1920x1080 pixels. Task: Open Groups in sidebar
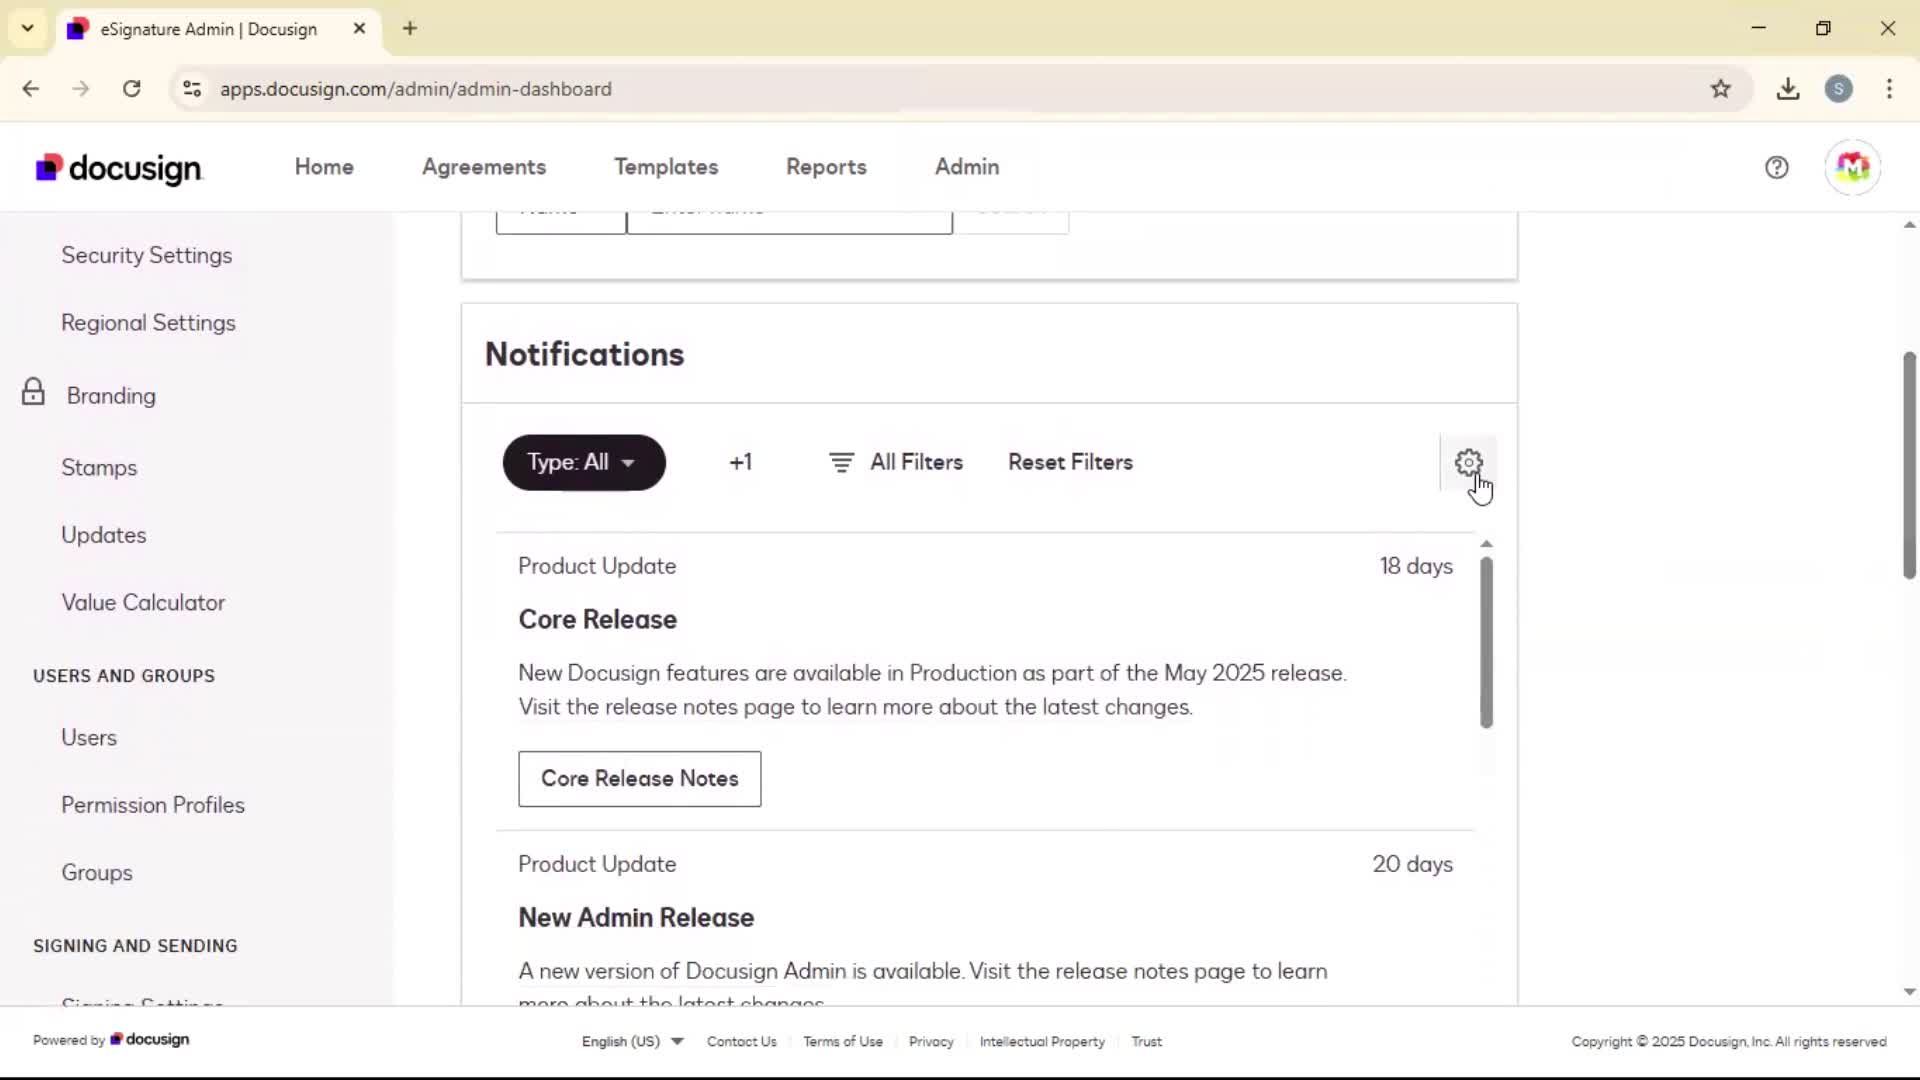[97, 872]
